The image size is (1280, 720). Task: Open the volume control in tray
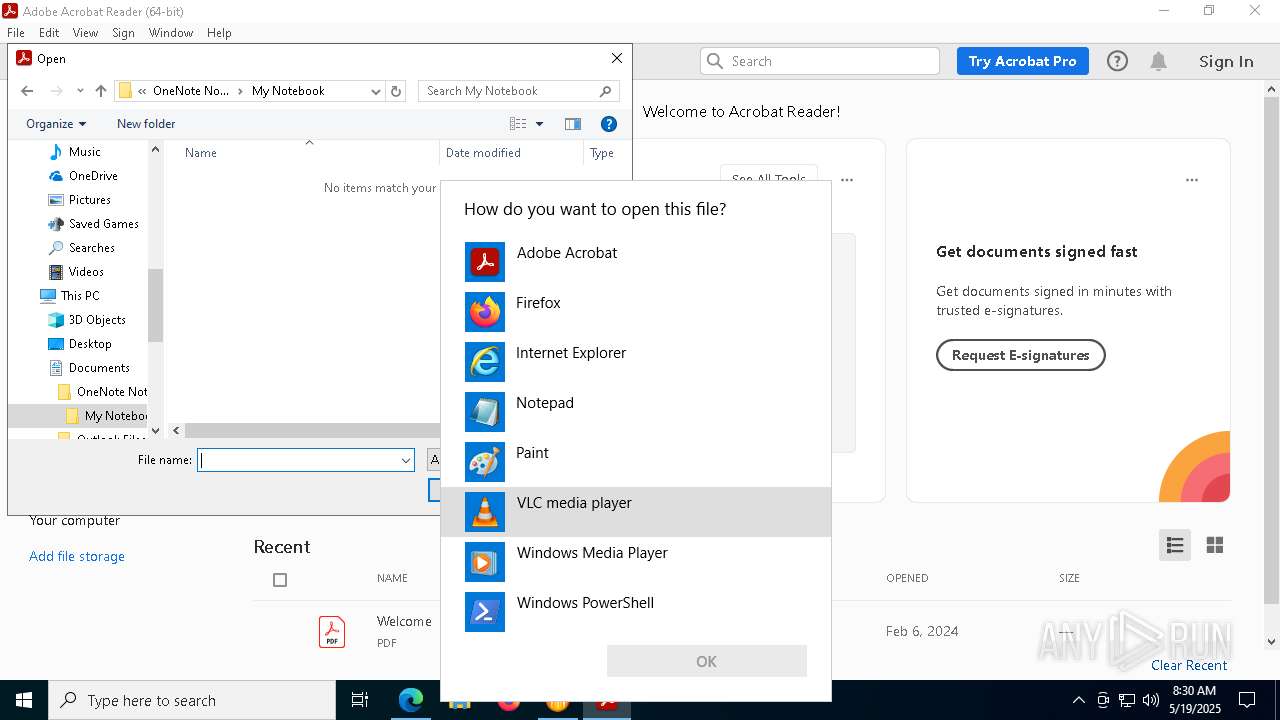click(x=1150, y=700)
